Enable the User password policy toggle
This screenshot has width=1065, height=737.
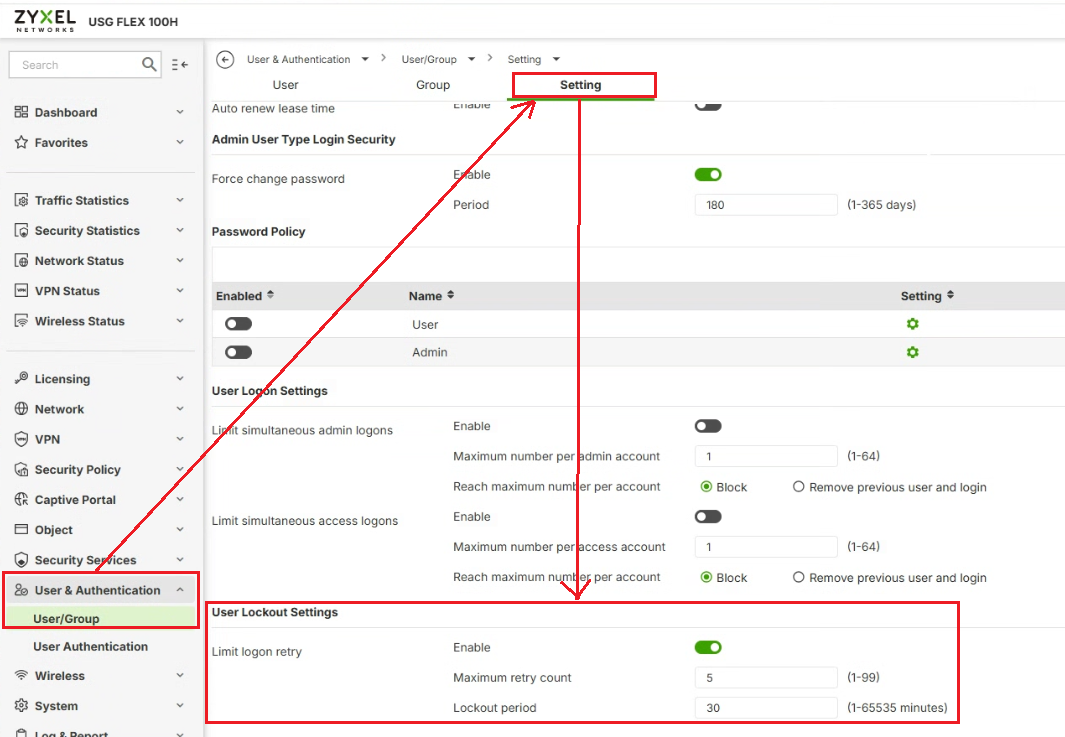point(239,324)
